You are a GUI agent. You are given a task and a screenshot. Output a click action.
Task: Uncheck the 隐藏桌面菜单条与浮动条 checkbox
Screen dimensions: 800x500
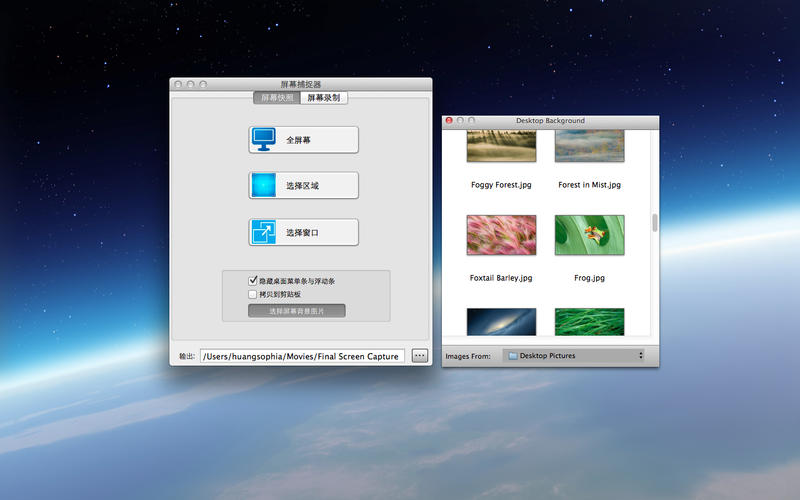252,282
